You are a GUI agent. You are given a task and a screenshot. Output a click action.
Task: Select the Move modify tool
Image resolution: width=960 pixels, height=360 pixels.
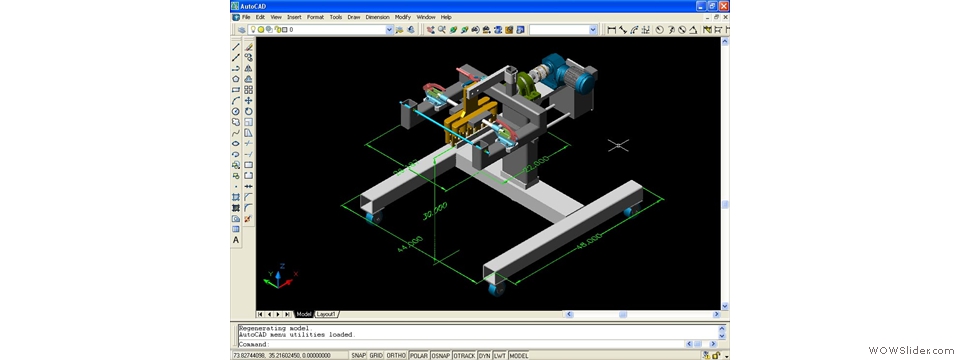click(x=249, y=100)
